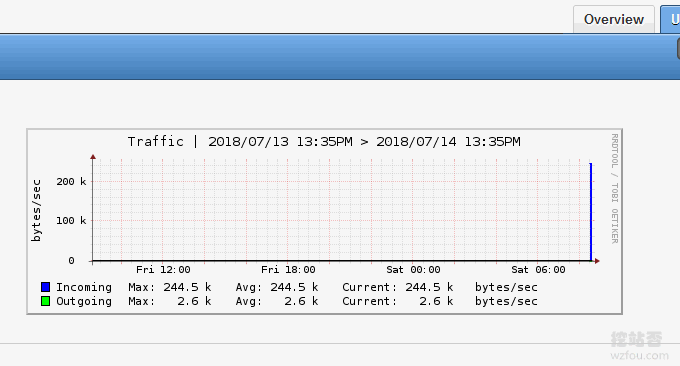
Task: Select Outgoing Max value 2.6 k
Action: pos(194,301)
